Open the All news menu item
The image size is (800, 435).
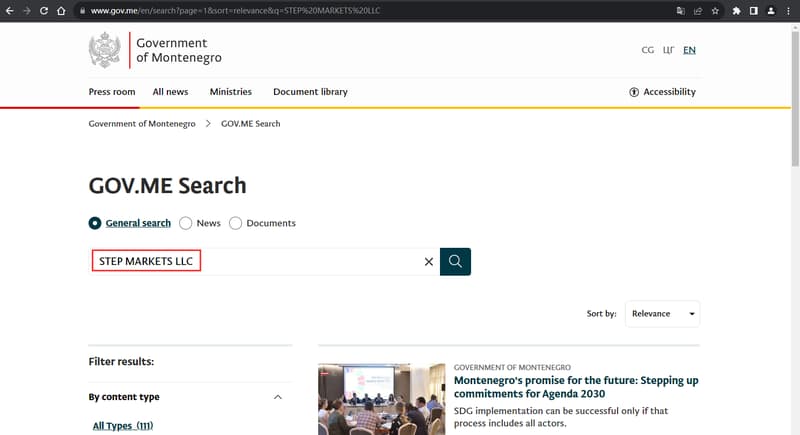(x=170, y=92)
